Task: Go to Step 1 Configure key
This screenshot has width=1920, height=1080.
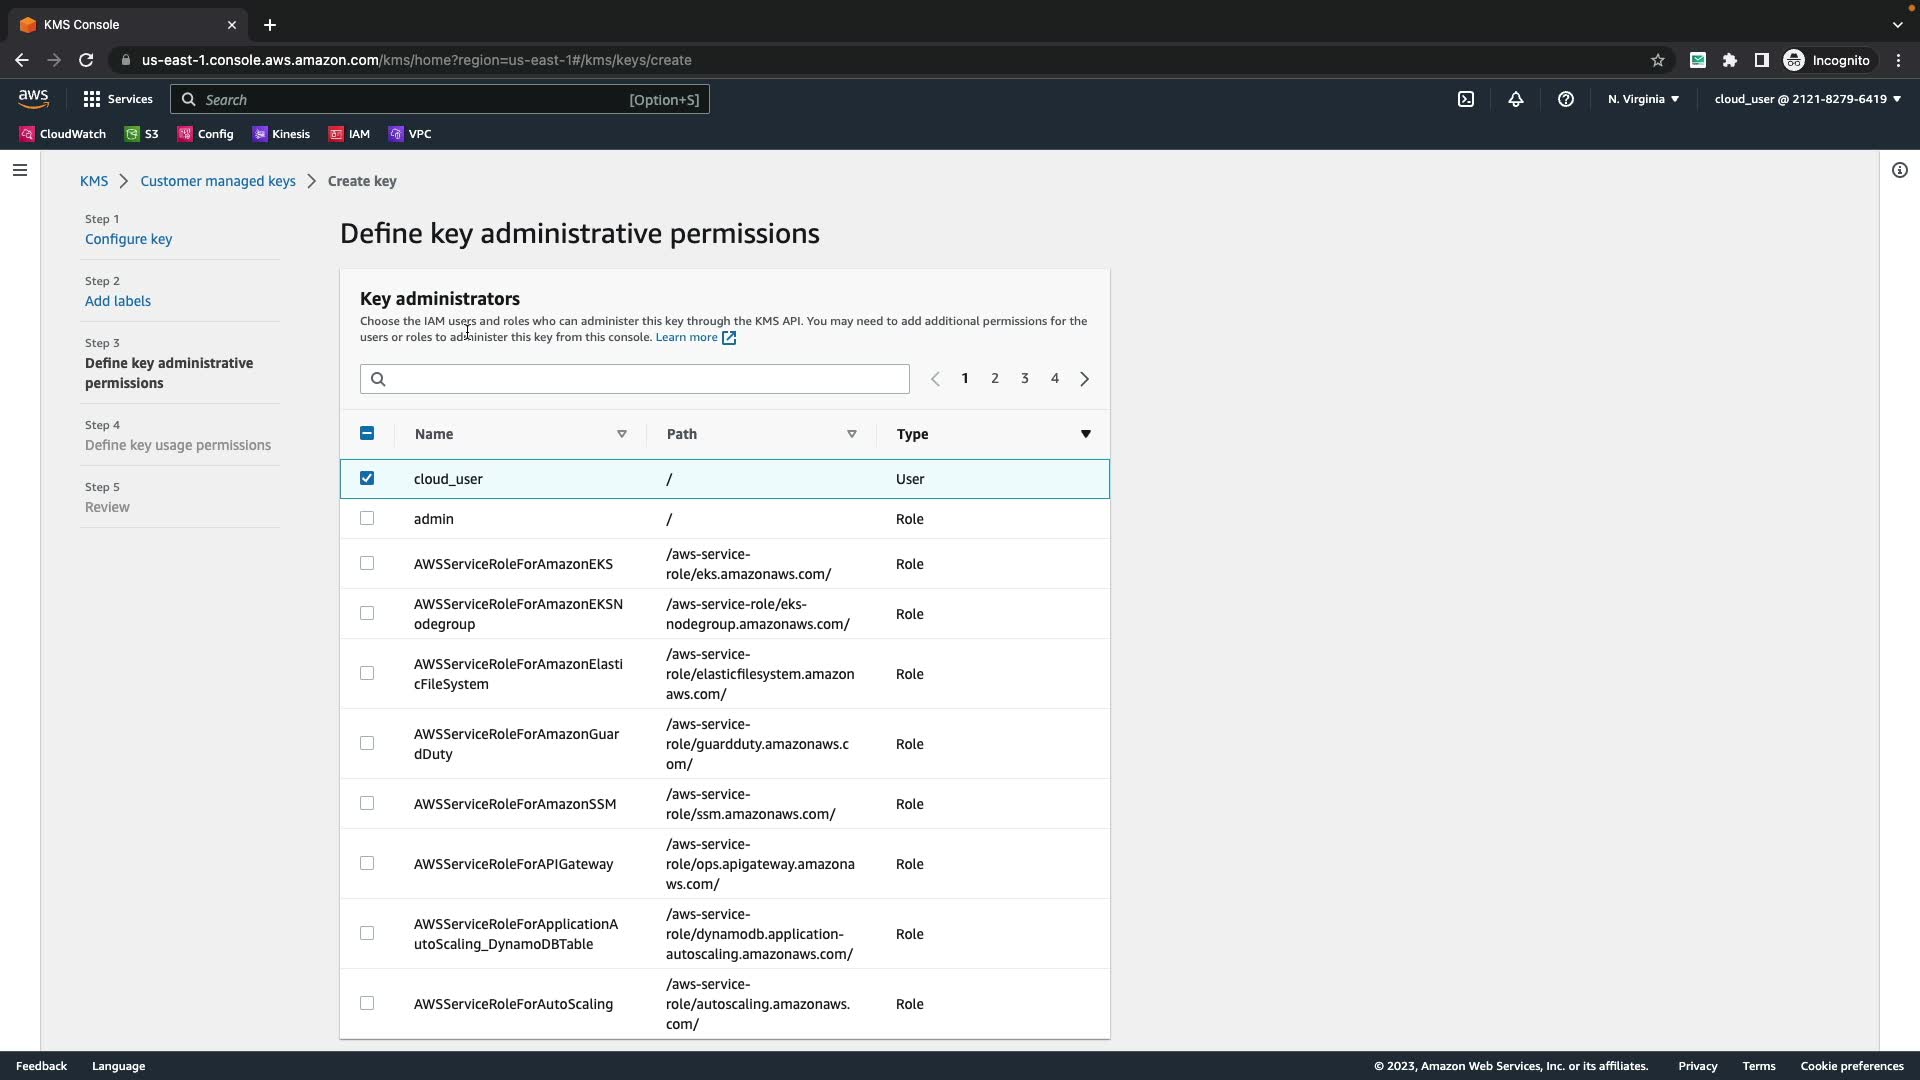Action: point(128,239)
